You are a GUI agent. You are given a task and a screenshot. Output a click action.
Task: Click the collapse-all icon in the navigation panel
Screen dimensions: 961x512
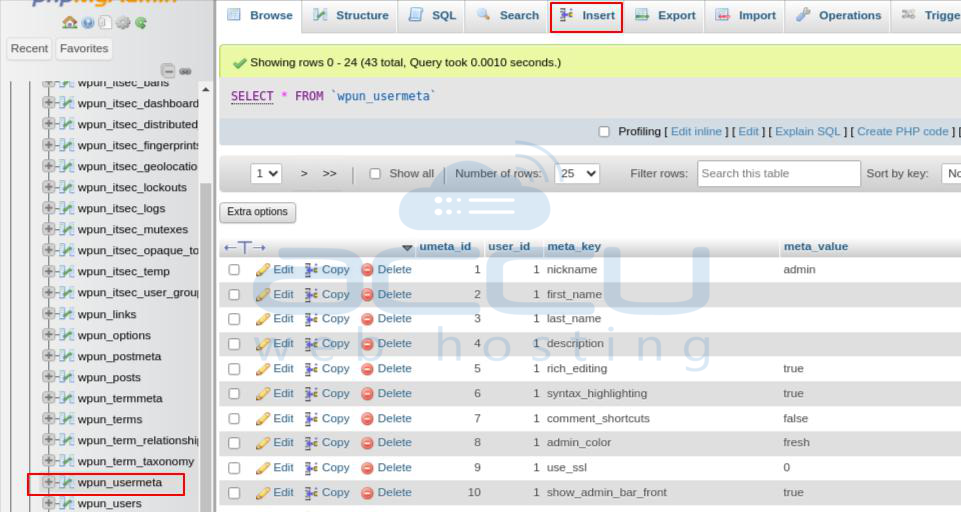click(x=168, y=71)
